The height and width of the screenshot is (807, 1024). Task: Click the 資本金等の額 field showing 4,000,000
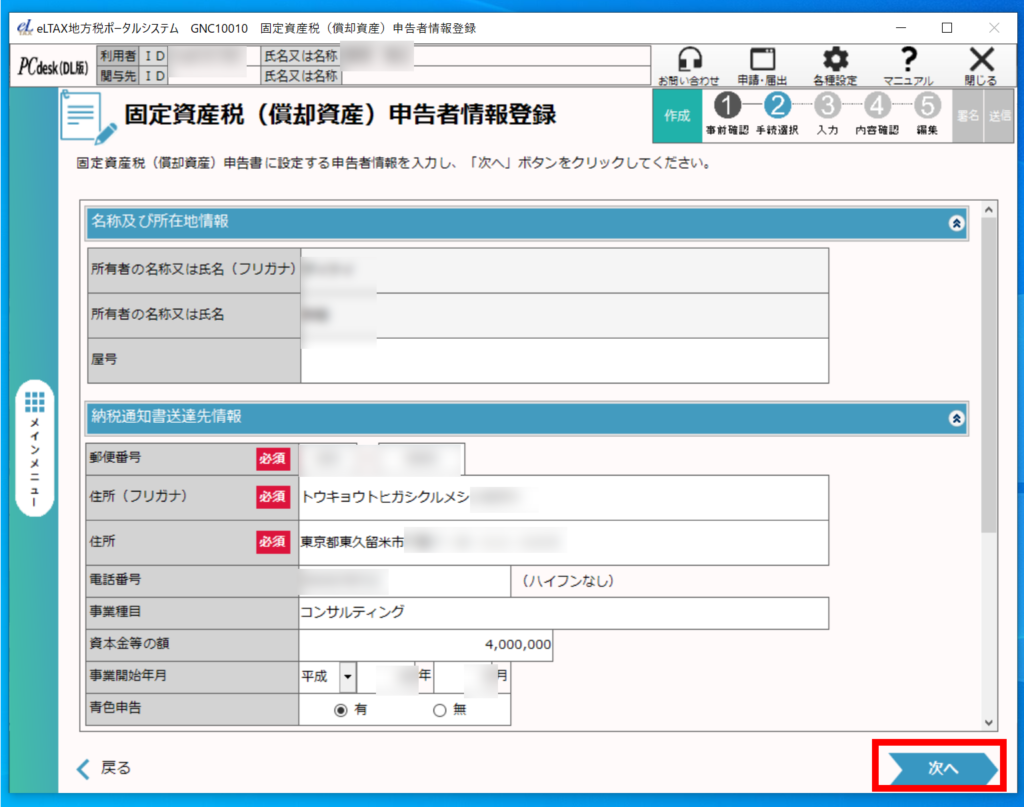click(426, 645)
